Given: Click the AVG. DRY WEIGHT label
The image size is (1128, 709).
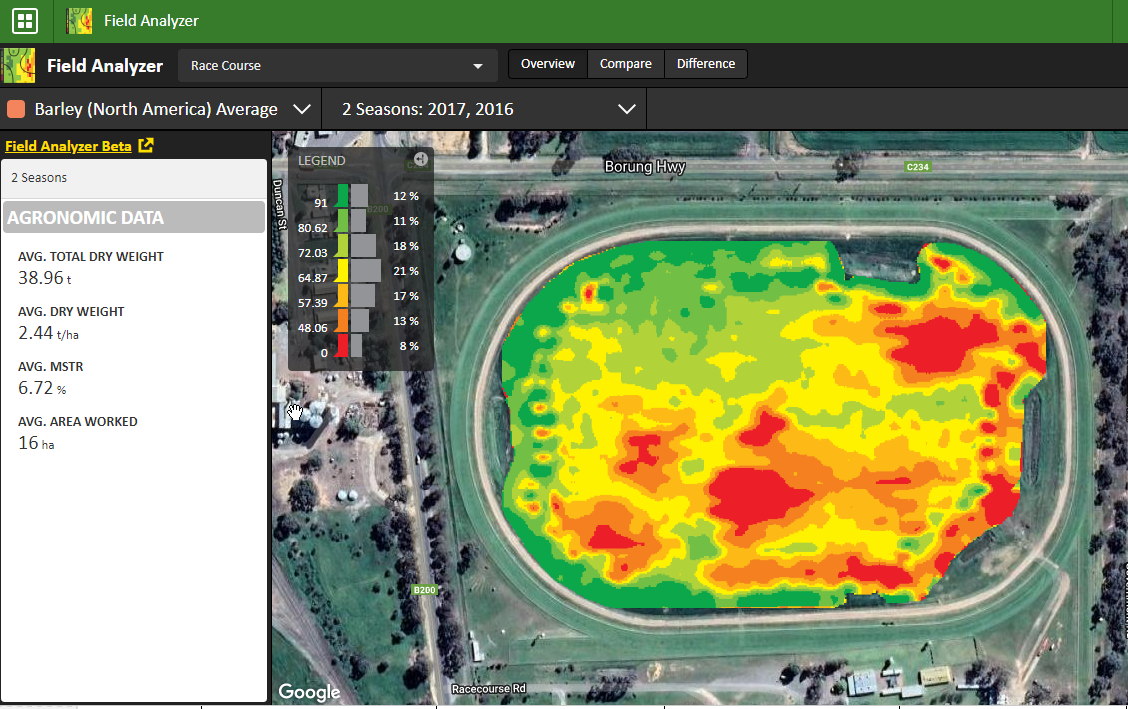Looking at the screenshot, I should coord(71,311).
